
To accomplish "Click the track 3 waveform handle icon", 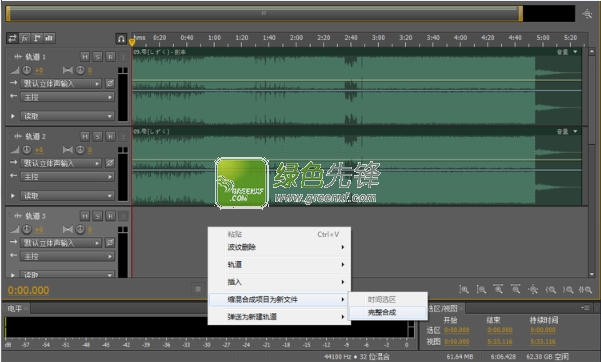I will [18, 216].
